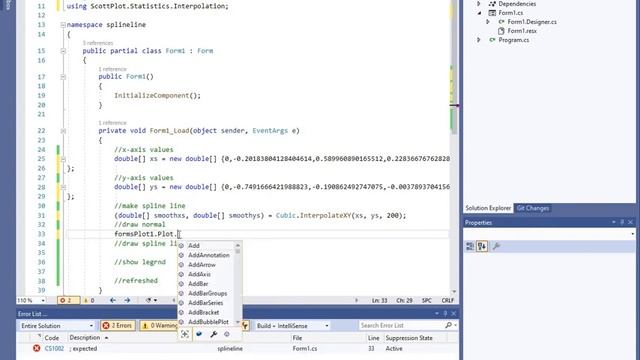Collapse the xs array initializer block
The width and height of the screenshot is (640, 360).
tap(63, 159)
